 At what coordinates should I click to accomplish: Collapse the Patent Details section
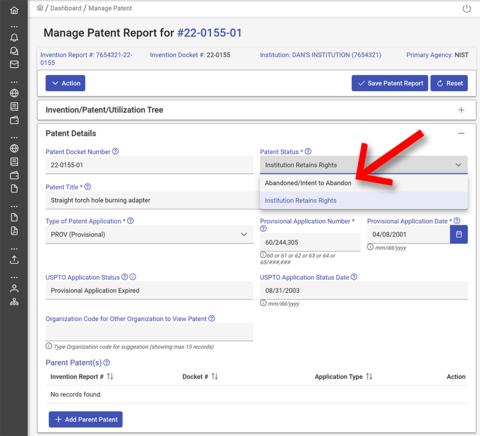pos(461,133)
